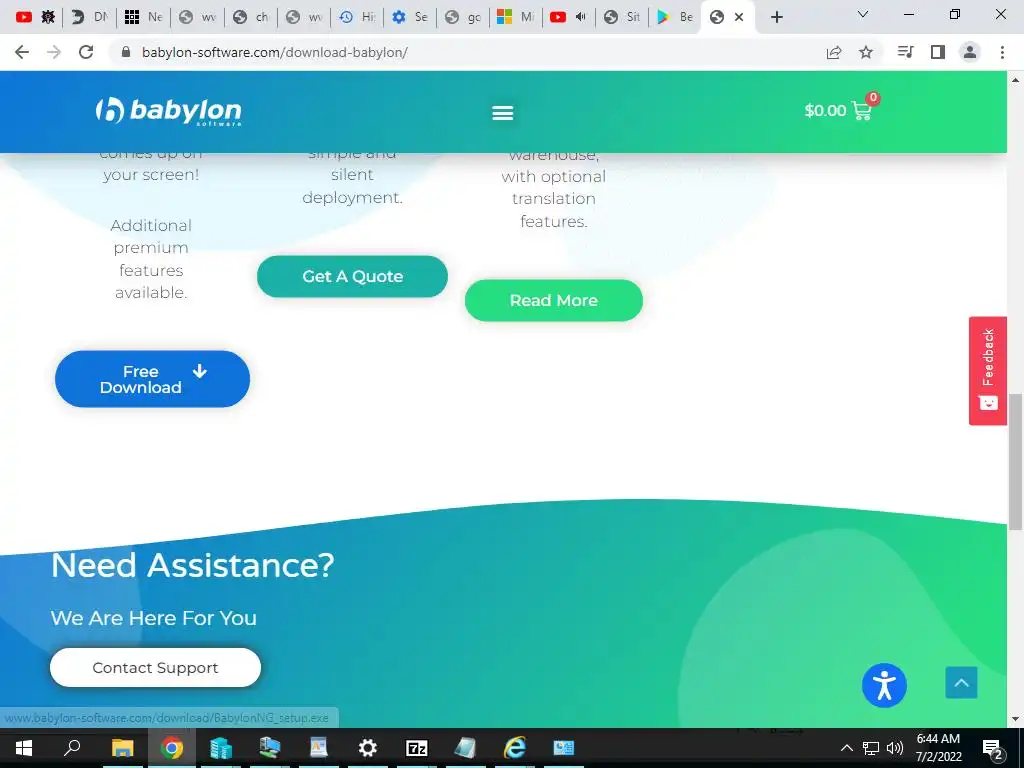Switch to the Ne tab
This screenshot has width=1024, height=768.
point(143,17)
